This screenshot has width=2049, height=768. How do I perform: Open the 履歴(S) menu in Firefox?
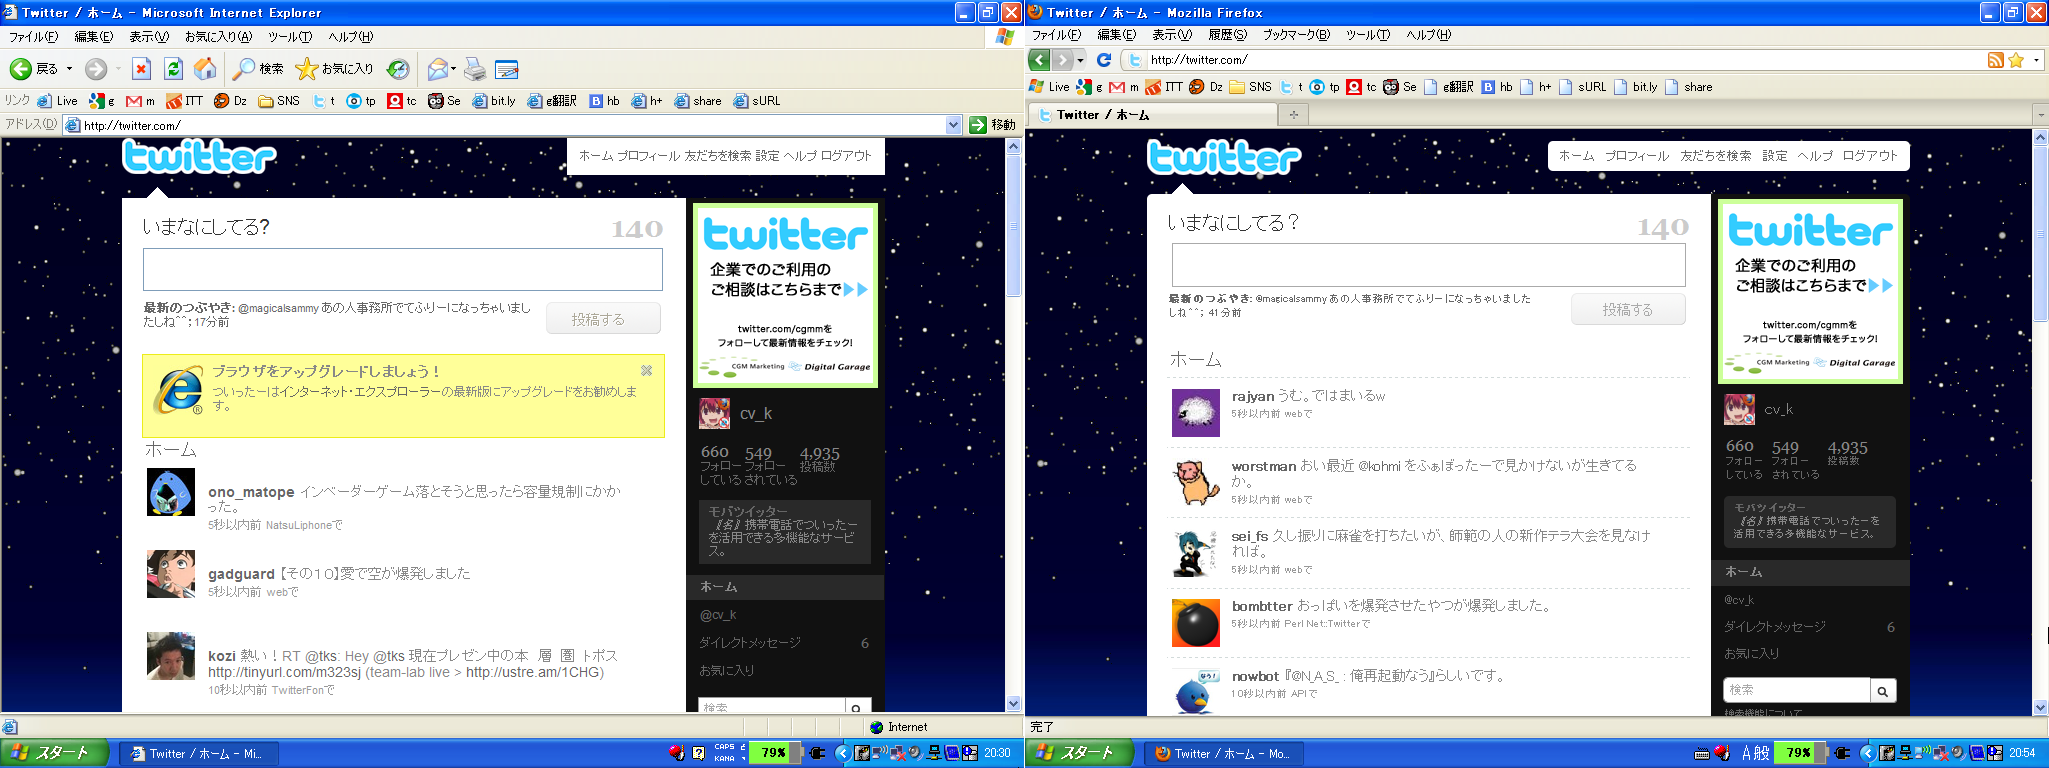pyautogui.click(x=1227, y=35)
